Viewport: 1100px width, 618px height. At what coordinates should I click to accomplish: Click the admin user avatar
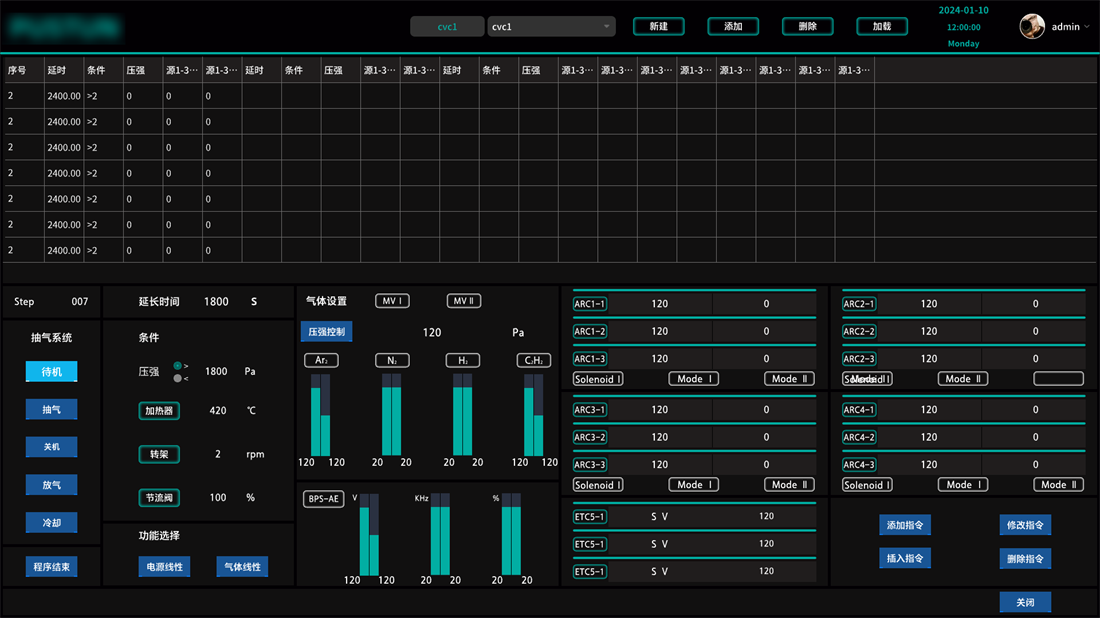pyautogui.click(x=1032, y=27)
